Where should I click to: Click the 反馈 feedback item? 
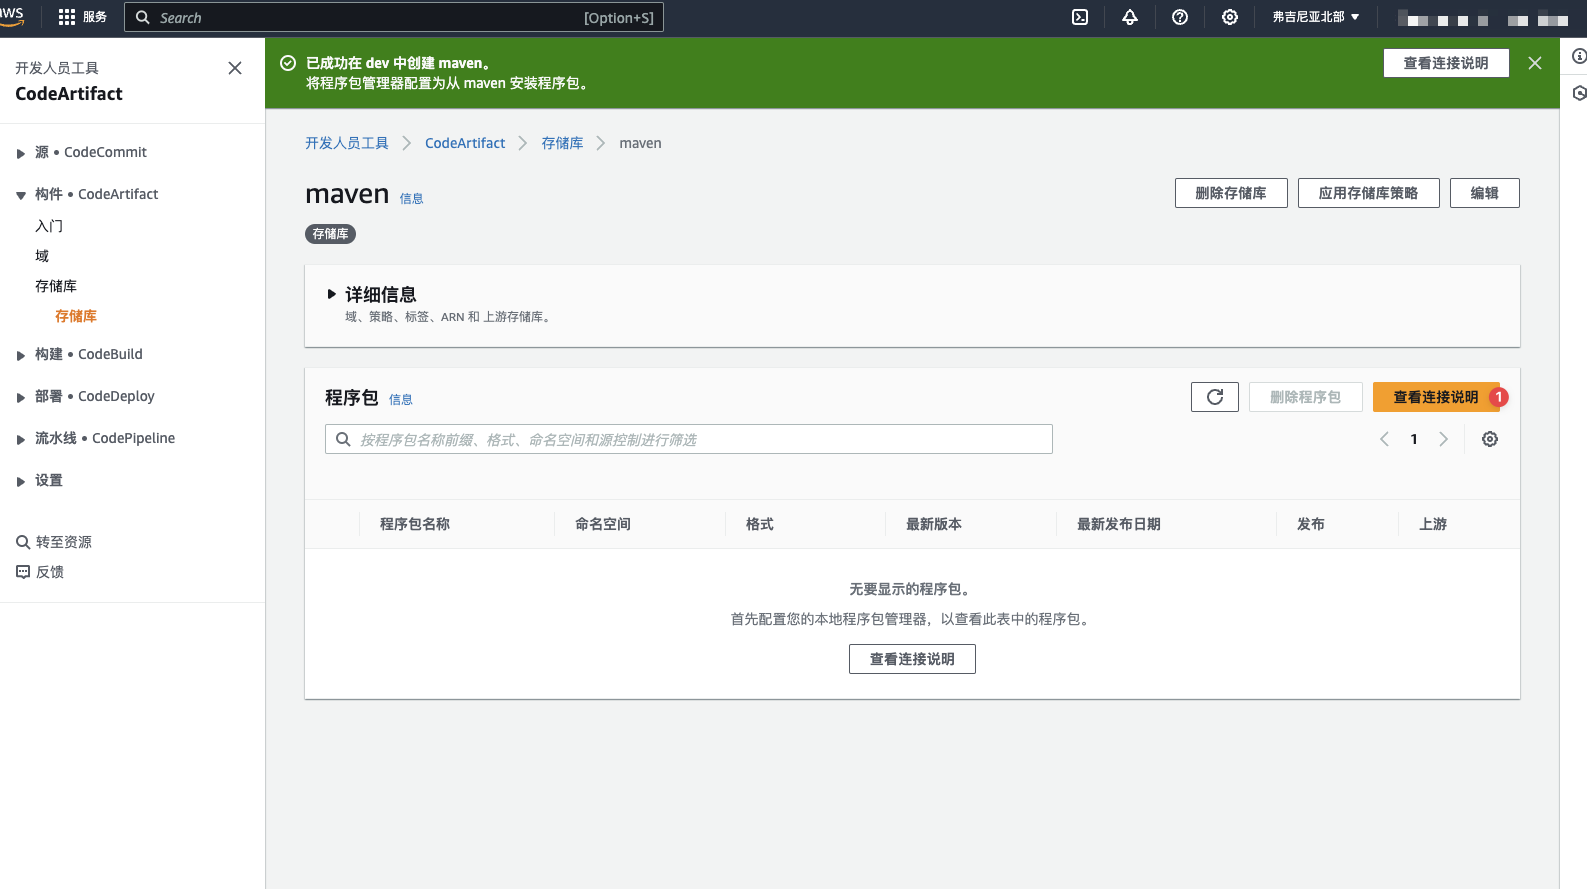[x=40, y=572]
